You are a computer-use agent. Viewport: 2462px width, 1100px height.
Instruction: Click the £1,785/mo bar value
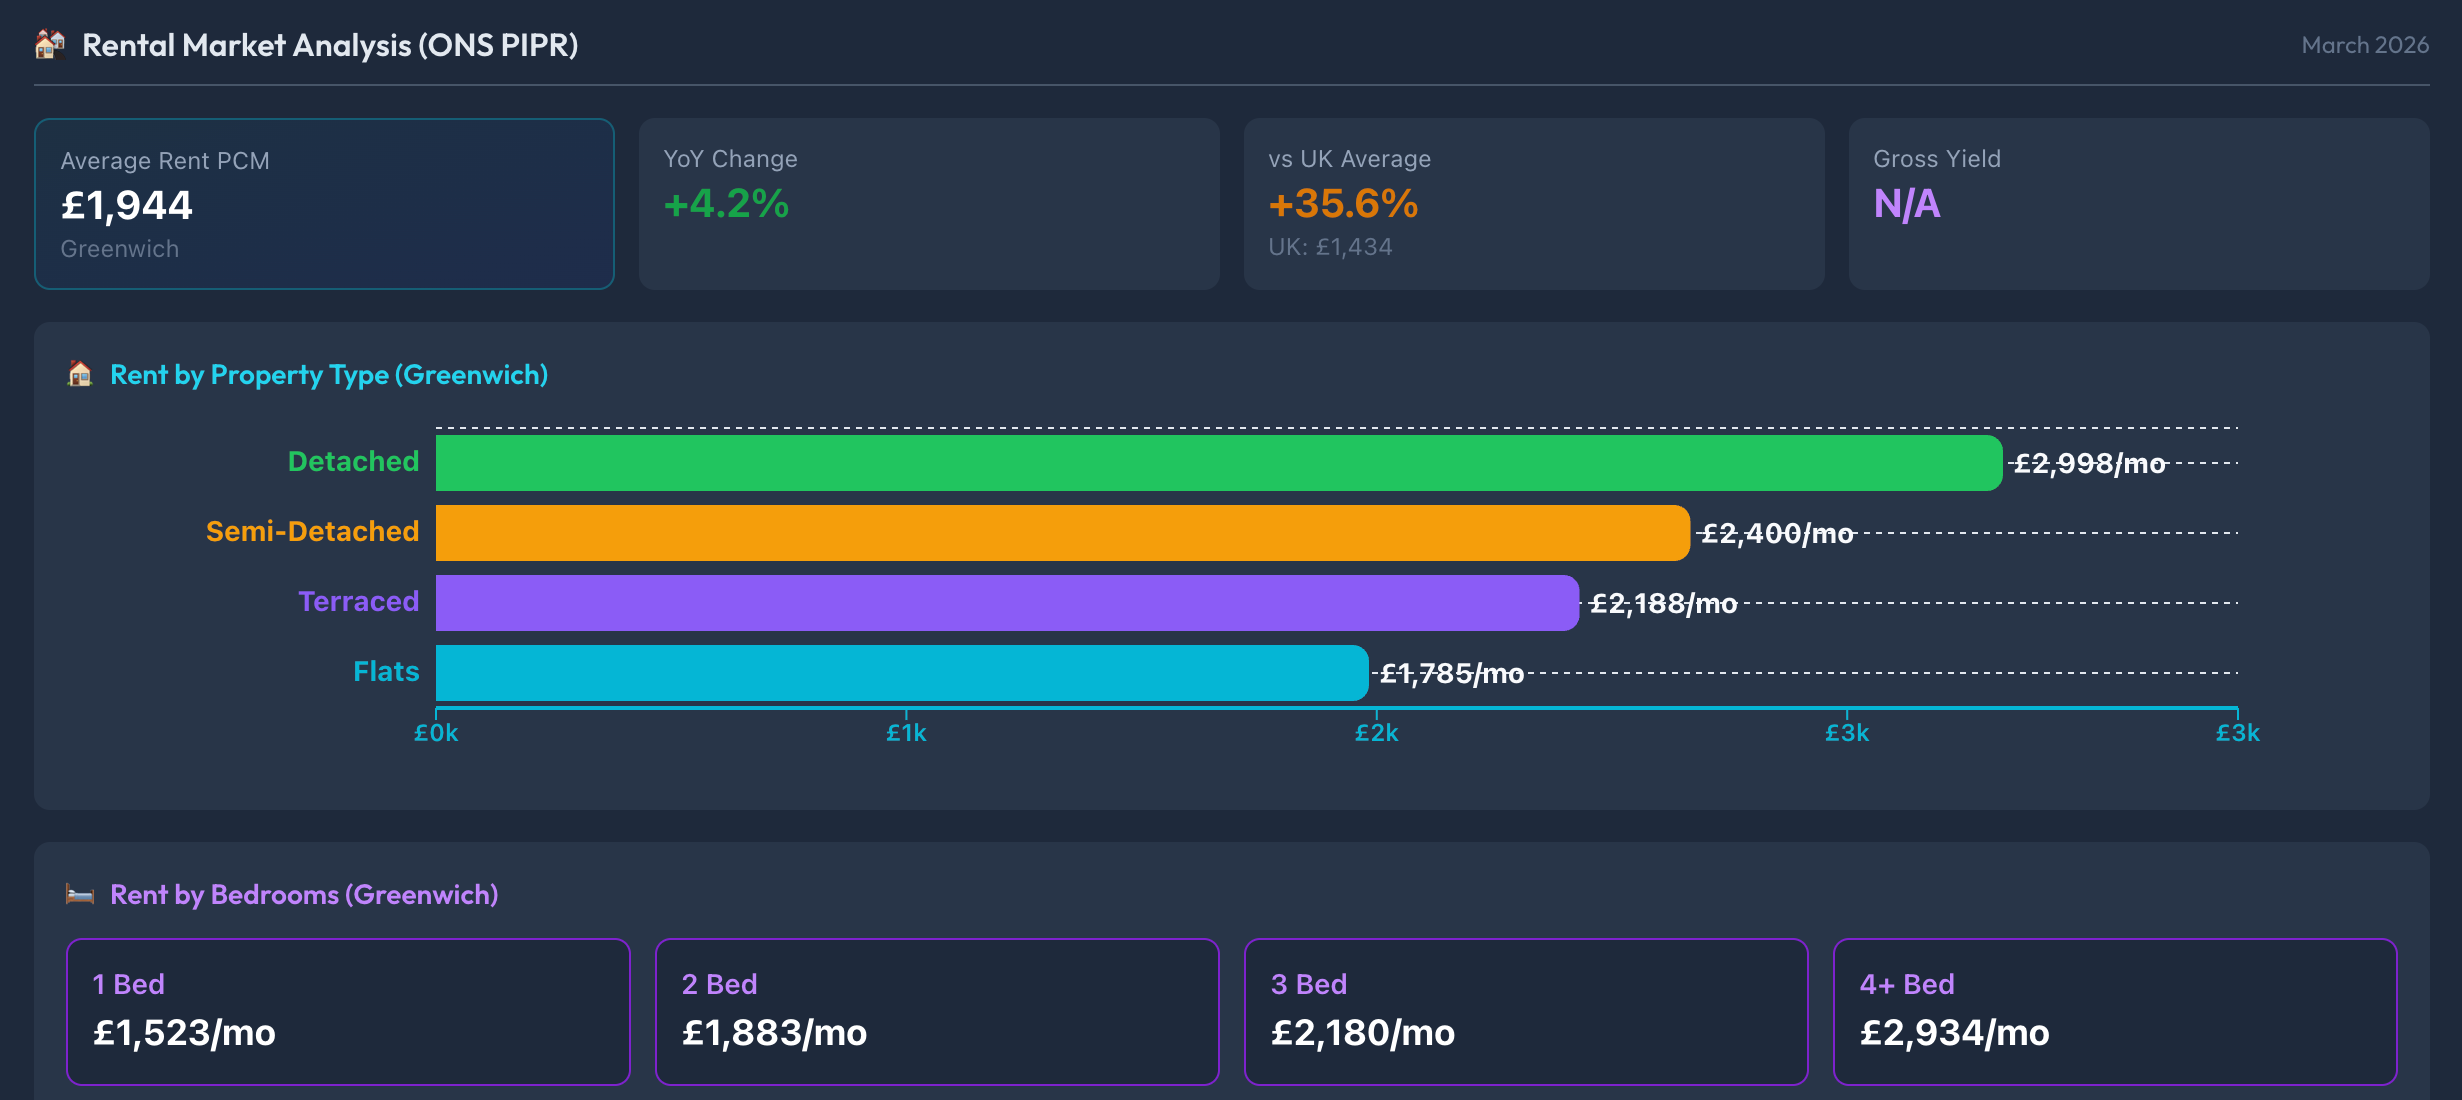coord(1452,674)
